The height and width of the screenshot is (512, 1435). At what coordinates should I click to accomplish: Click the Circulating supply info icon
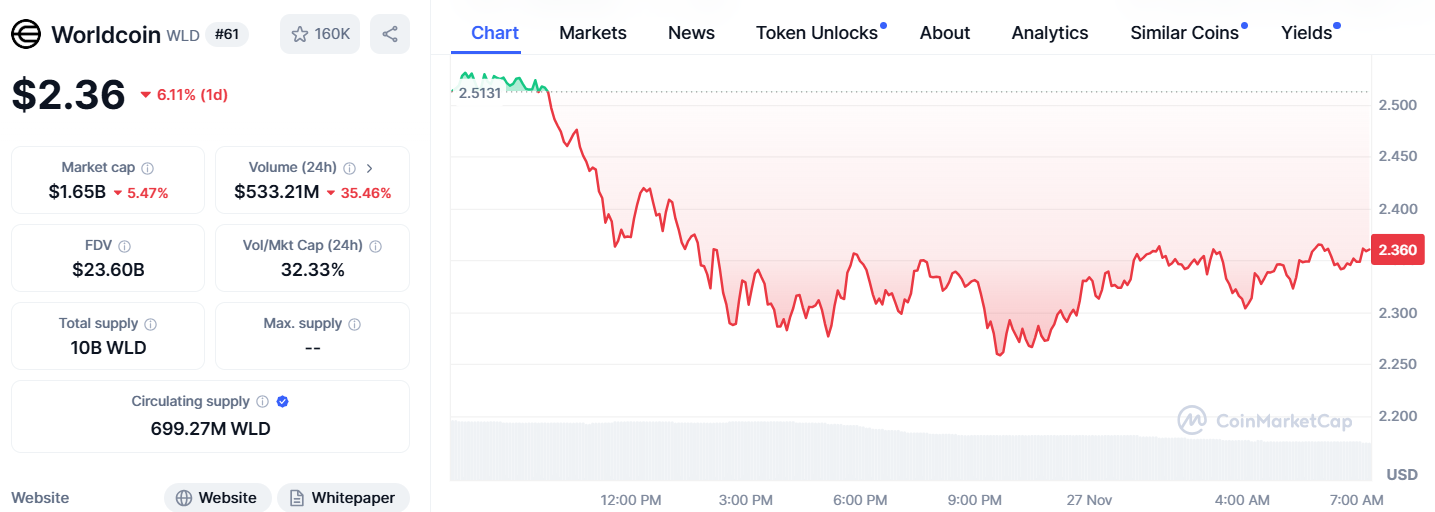coord(262,402)
